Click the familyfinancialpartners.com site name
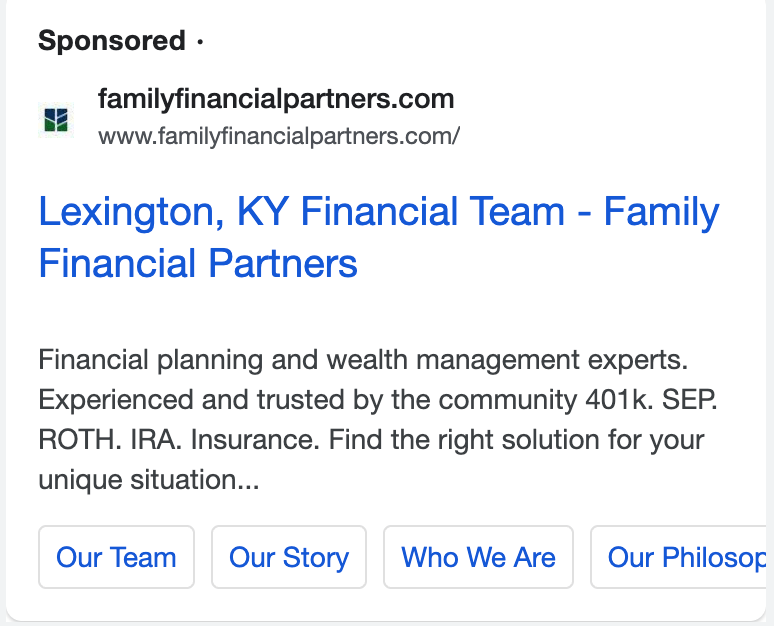The height and width of the screenshot is (626, 774). coord(276,99)
